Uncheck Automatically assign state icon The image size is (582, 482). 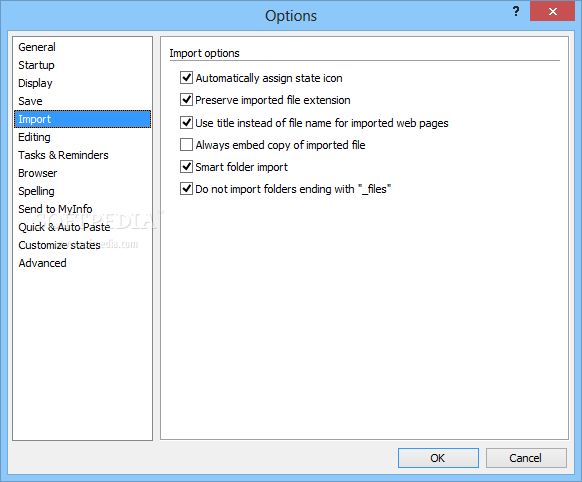click(186, 78)
